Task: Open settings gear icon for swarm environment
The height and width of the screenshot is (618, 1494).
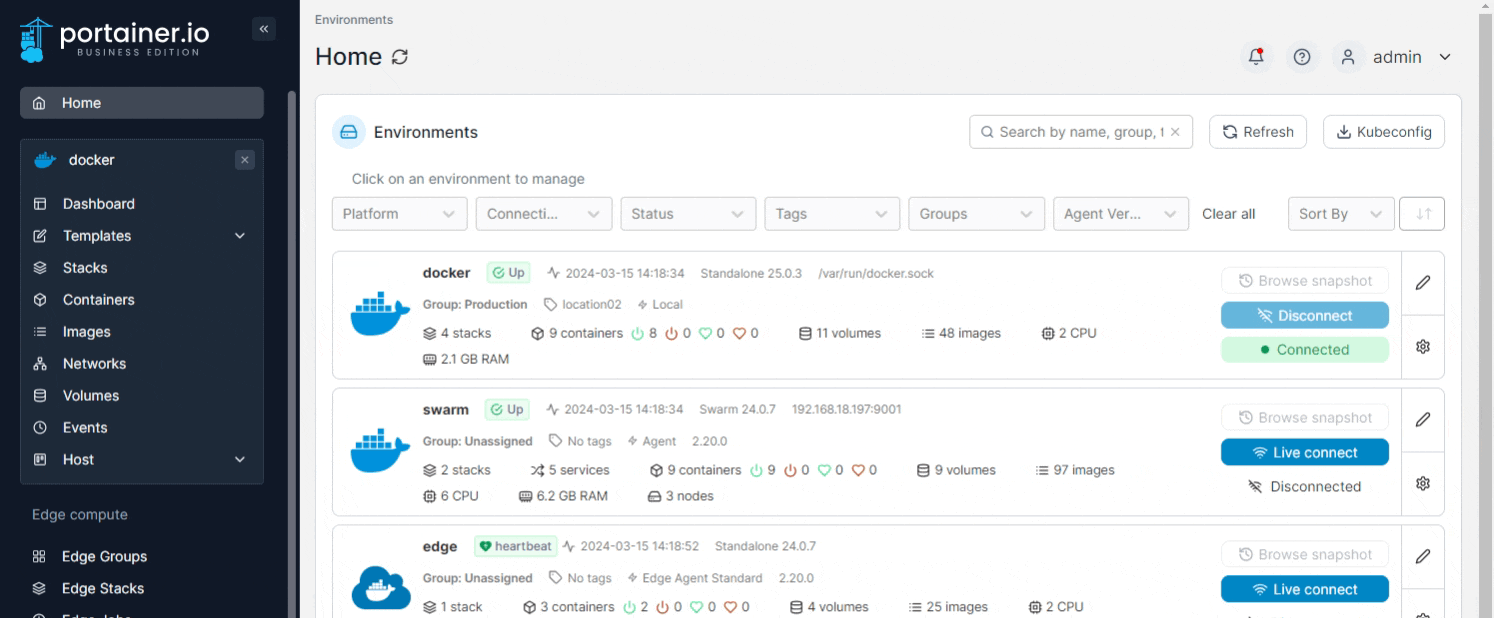Action: (x=1423, y=483)
